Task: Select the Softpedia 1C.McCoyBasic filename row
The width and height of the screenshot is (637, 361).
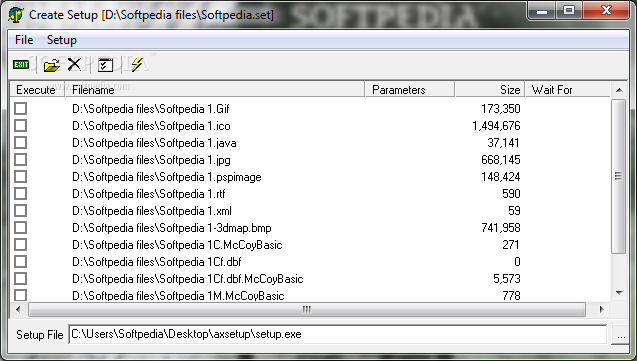Action: (x=177, y=245)
